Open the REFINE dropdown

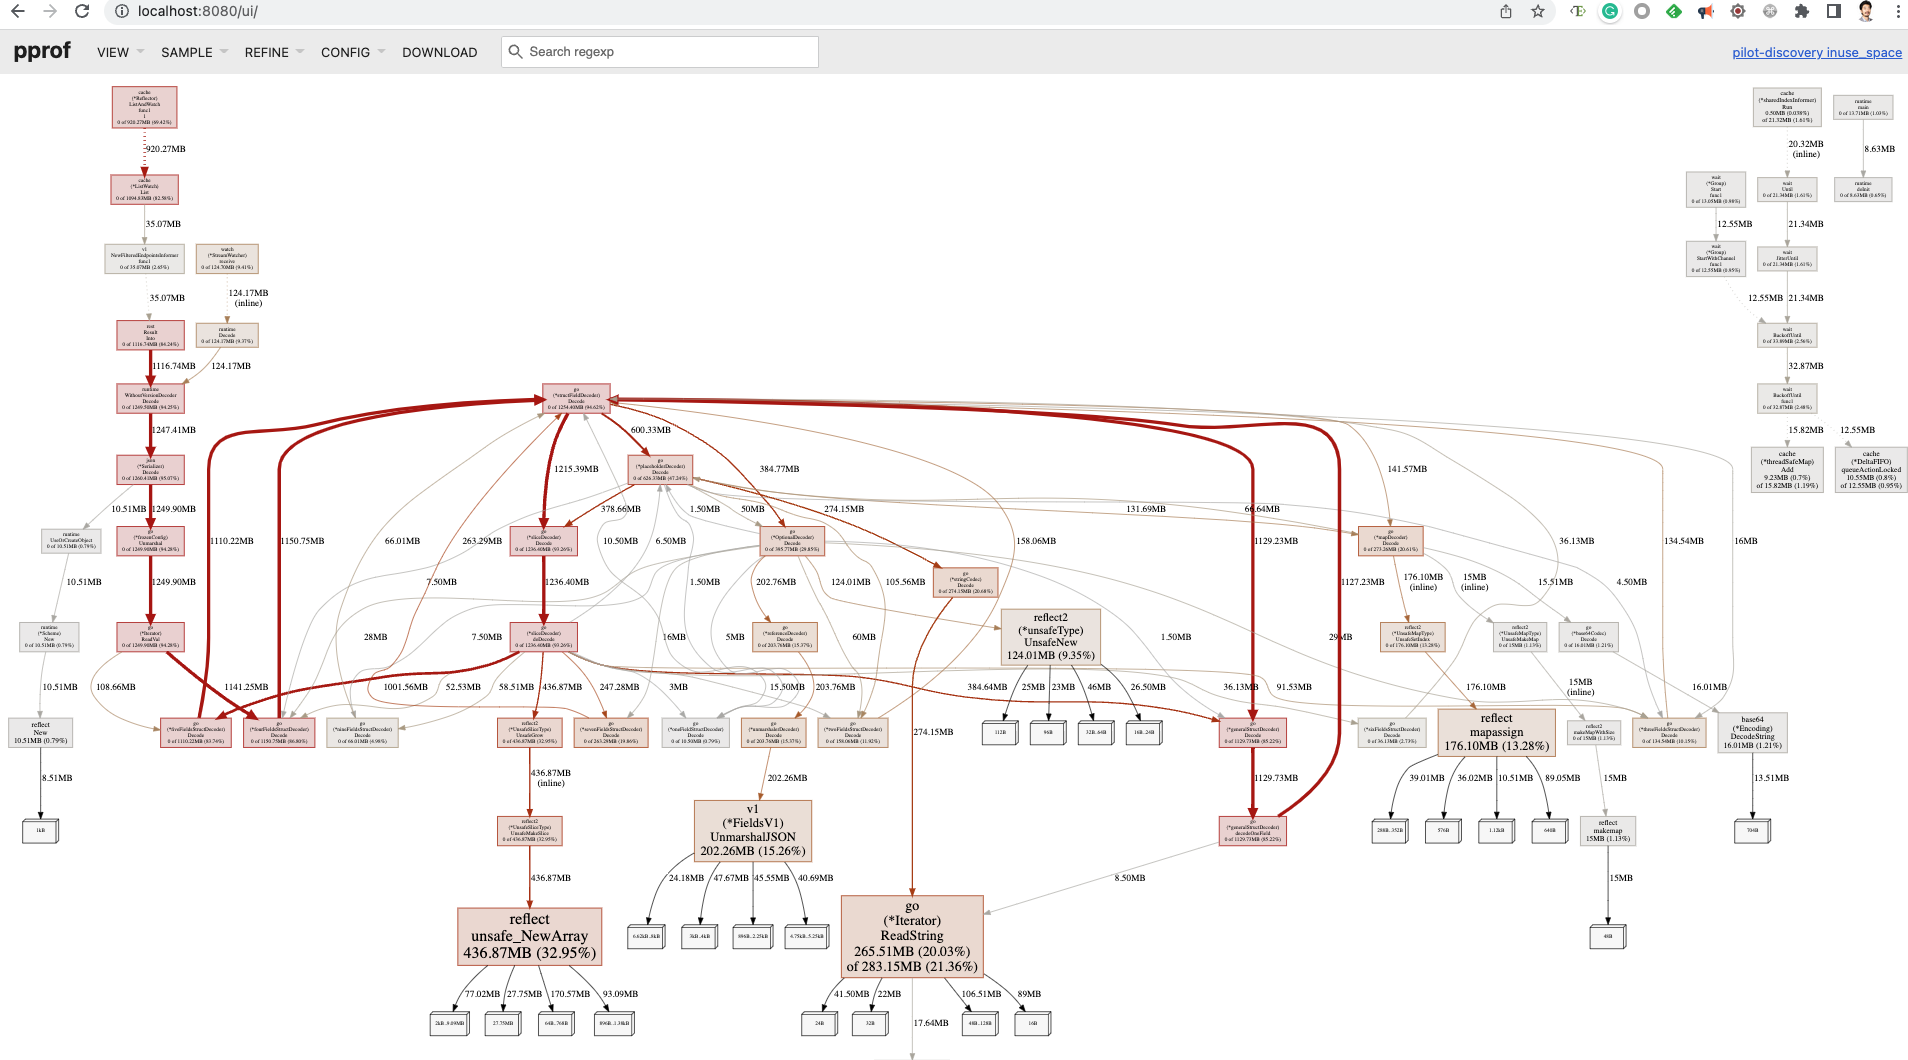[x=265, y=51]
